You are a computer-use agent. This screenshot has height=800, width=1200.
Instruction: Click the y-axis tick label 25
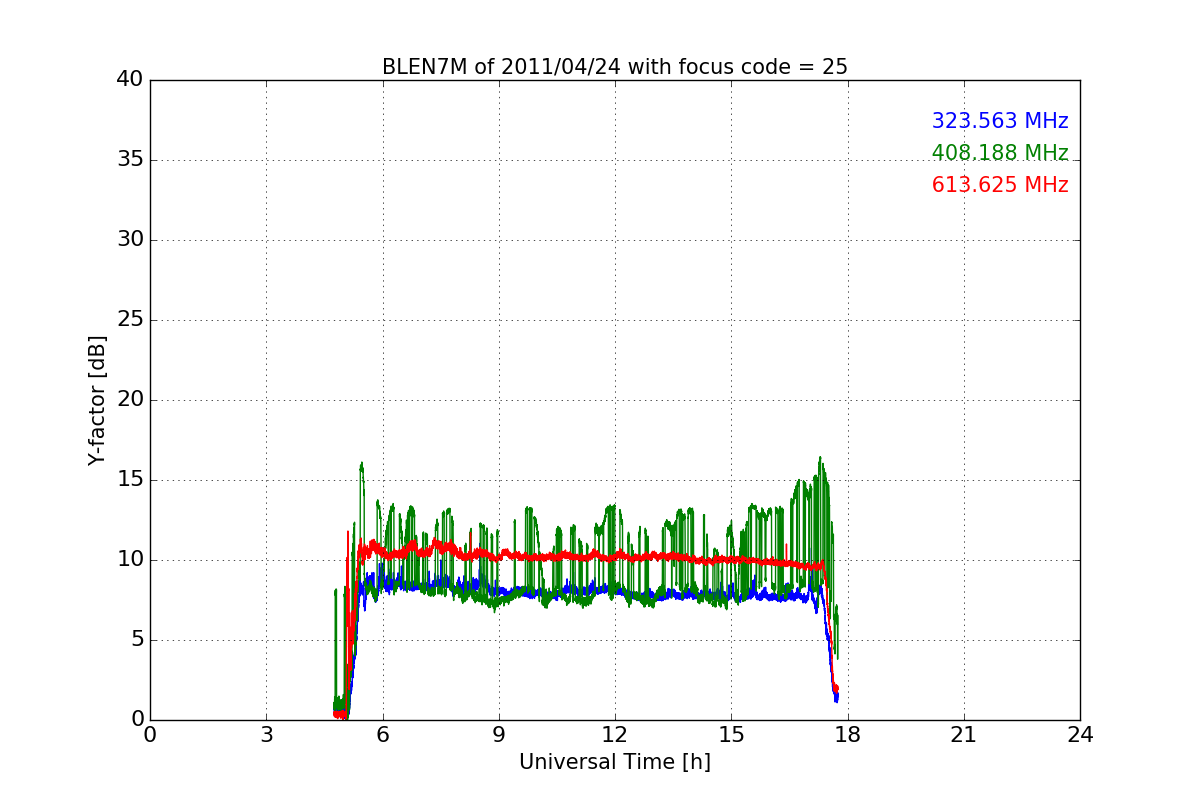pos(130,320)
